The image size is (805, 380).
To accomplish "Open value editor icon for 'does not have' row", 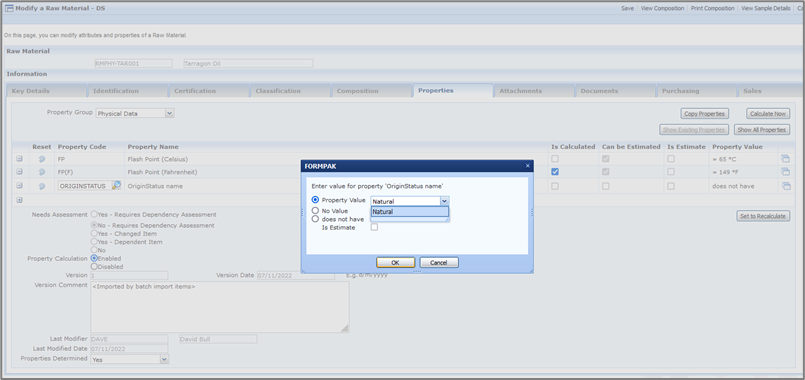I will tap(786, 186).
